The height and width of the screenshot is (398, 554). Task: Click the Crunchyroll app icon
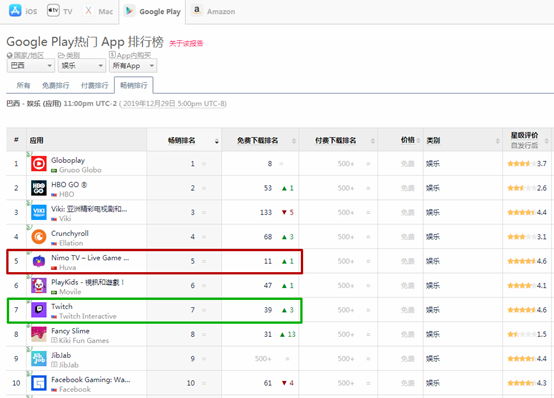point(39,237)
